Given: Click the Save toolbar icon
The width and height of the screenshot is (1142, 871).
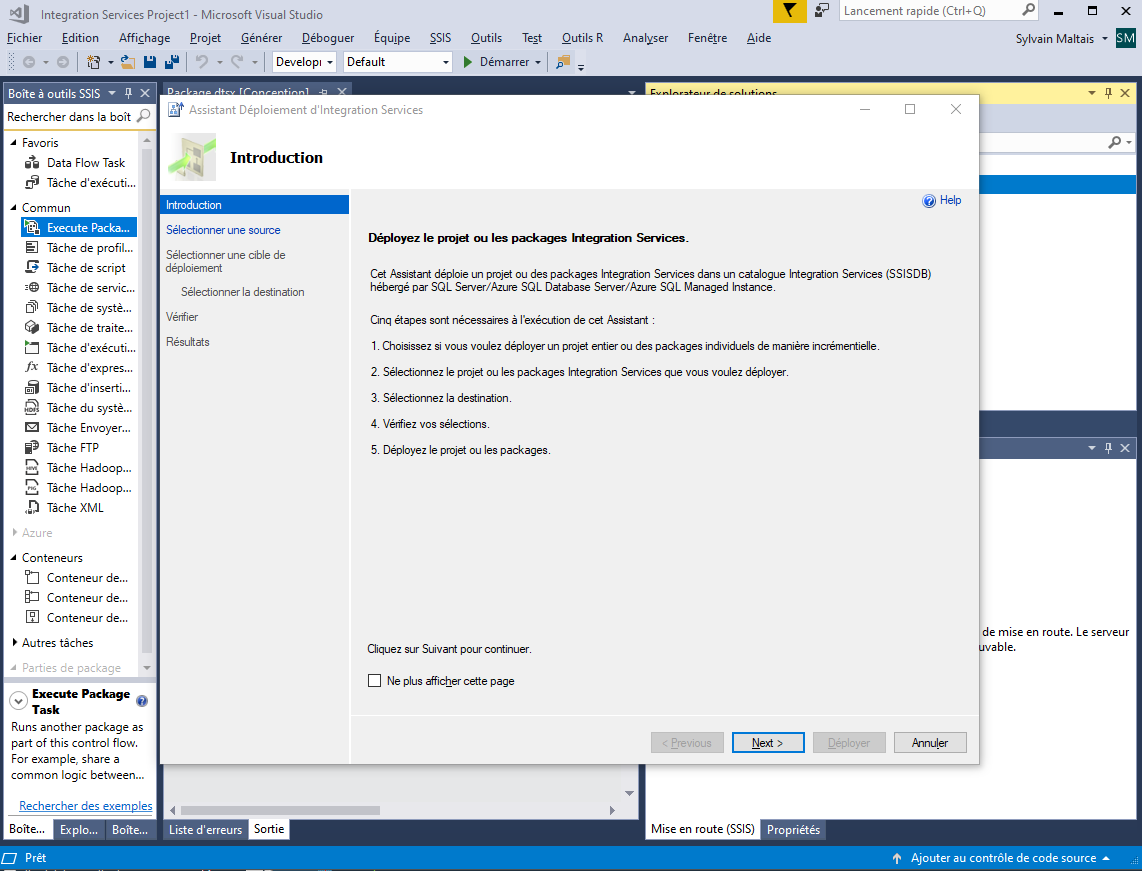Looking at the screenshot, I should [x=150, y=63].
